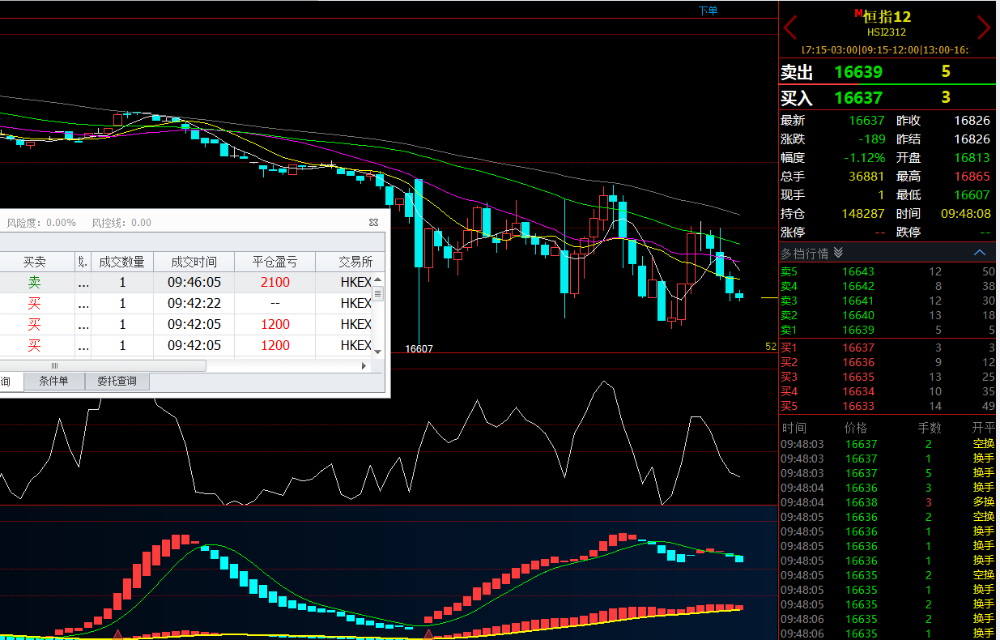This screenshot has height=640, width=1000.
Task: Click 卖2 depth row at 16640
Action: pos(888,316)
